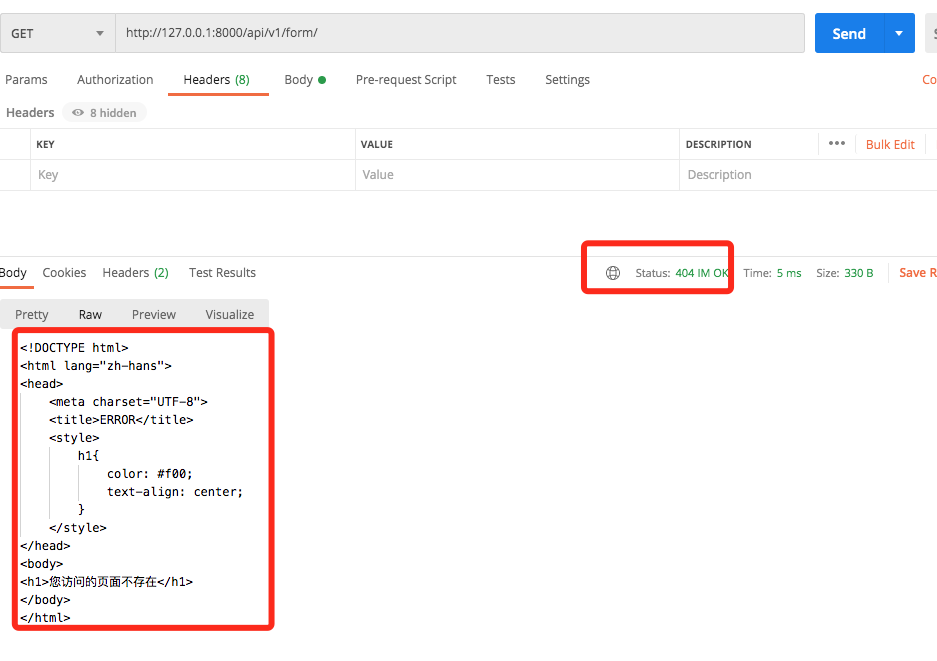Viewport: 937px width, 661px height.
Task: Select the Preview response view
Action: coord(153,314)
